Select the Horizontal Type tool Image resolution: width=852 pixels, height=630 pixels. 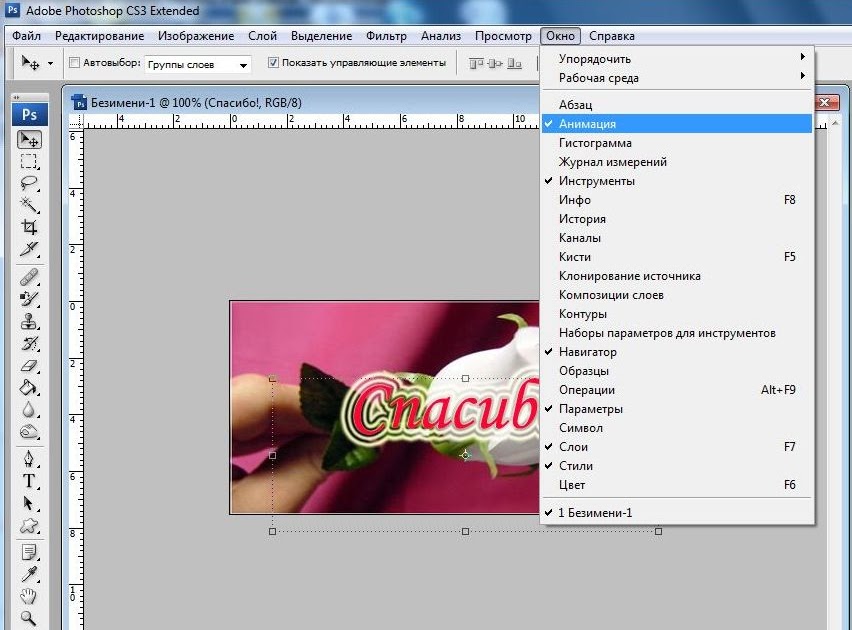[x=29, y=482]
